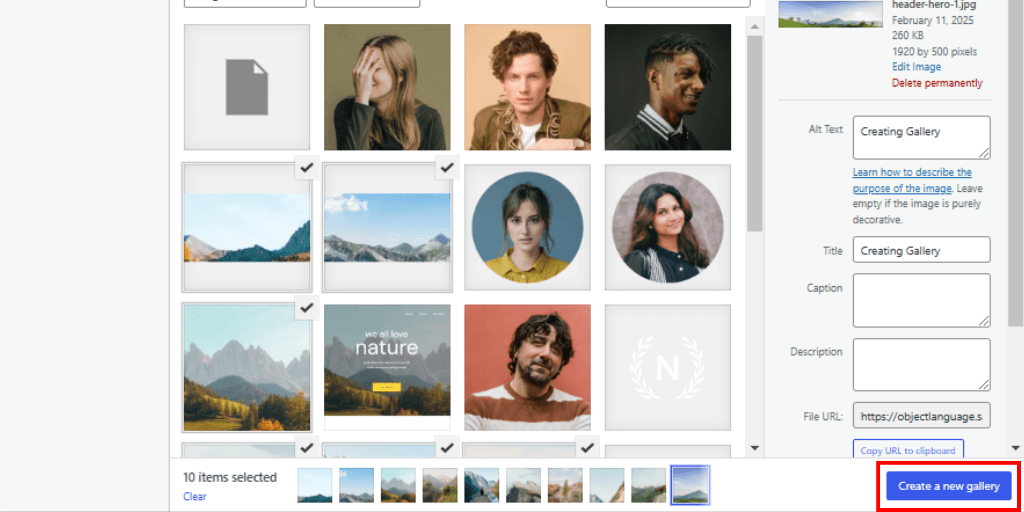
Task: Click tray thumbnail of orange rocks with tree
Action: click(x=565, y=485)
